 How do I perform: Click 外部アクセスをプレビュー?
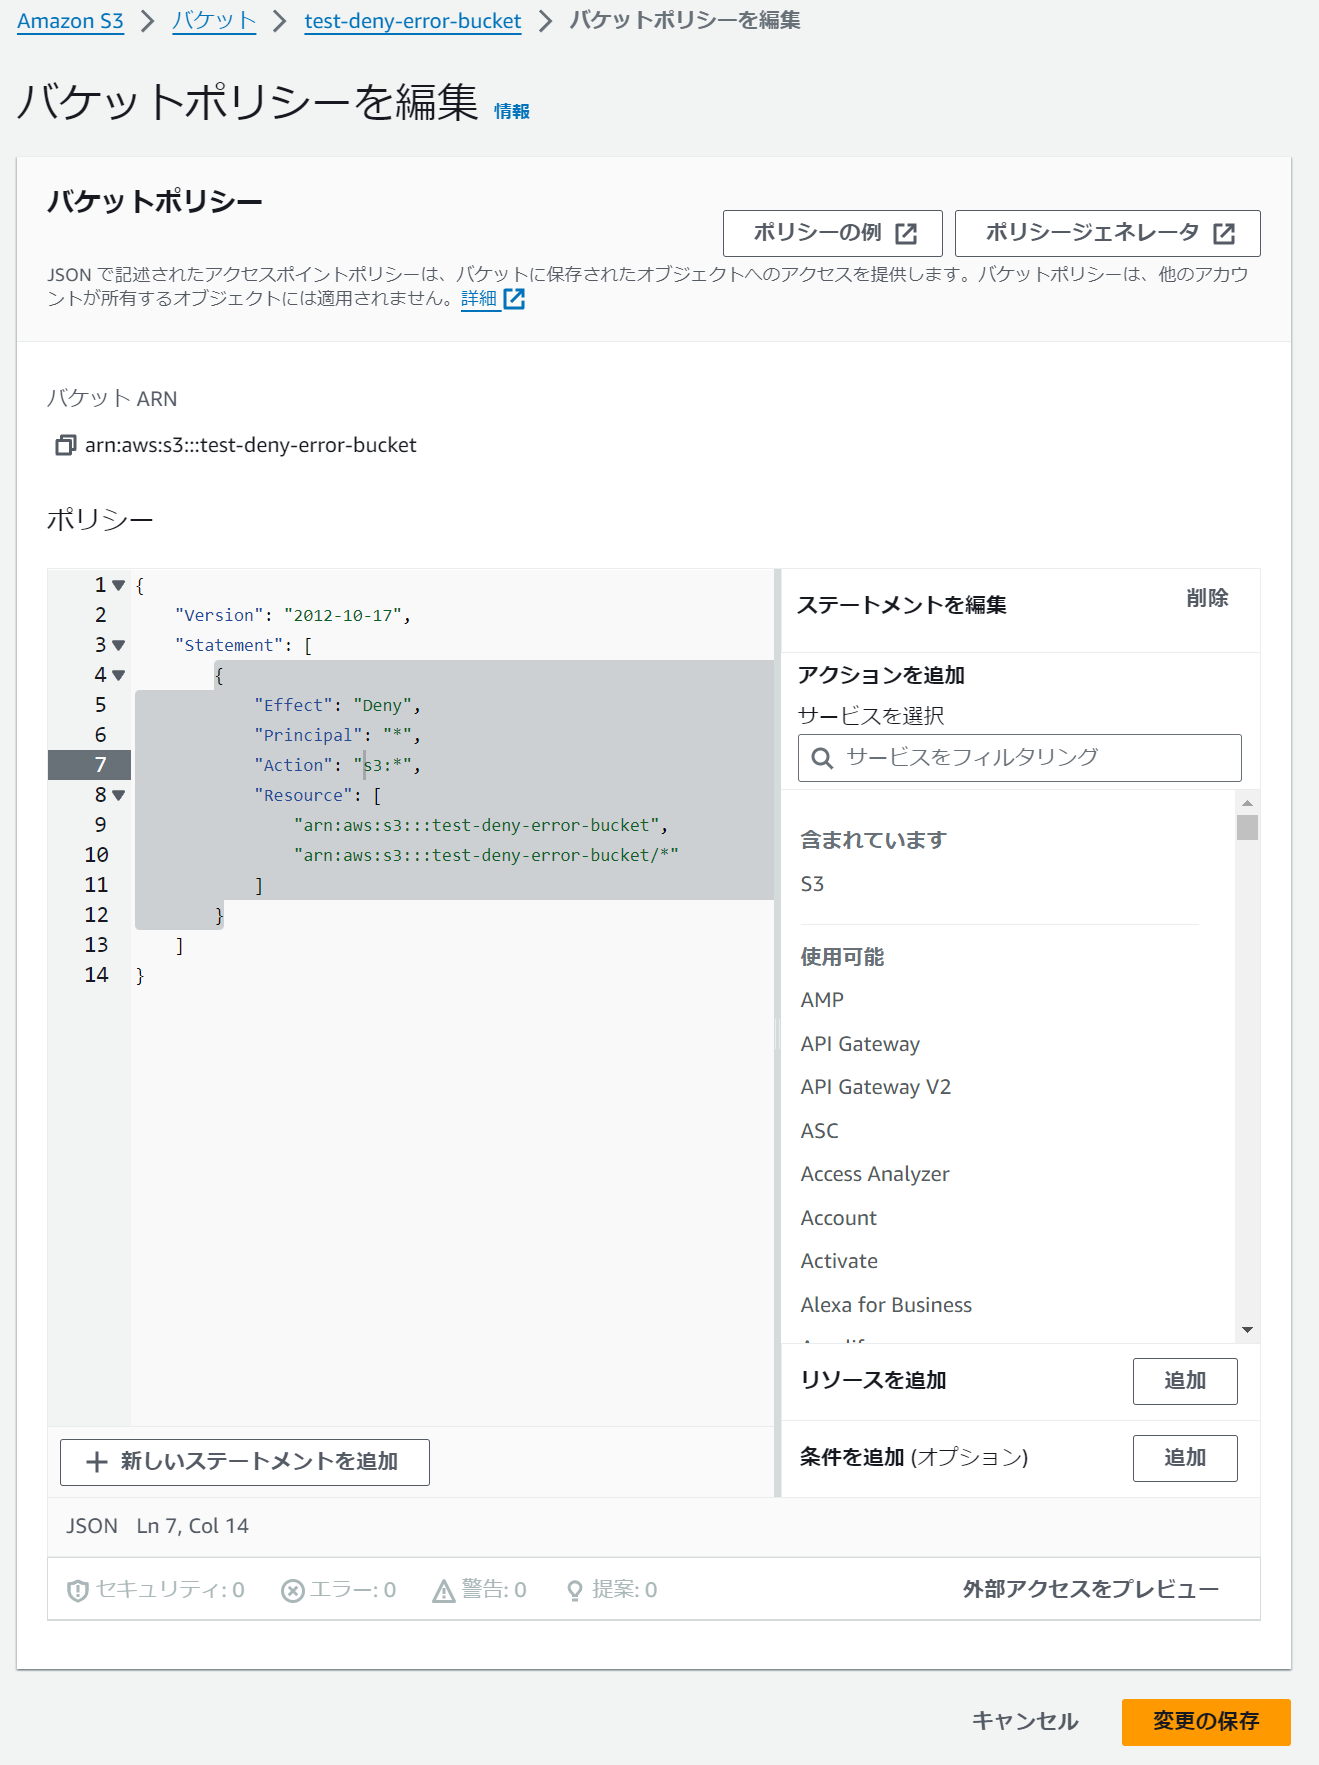coord(1091,1590)
